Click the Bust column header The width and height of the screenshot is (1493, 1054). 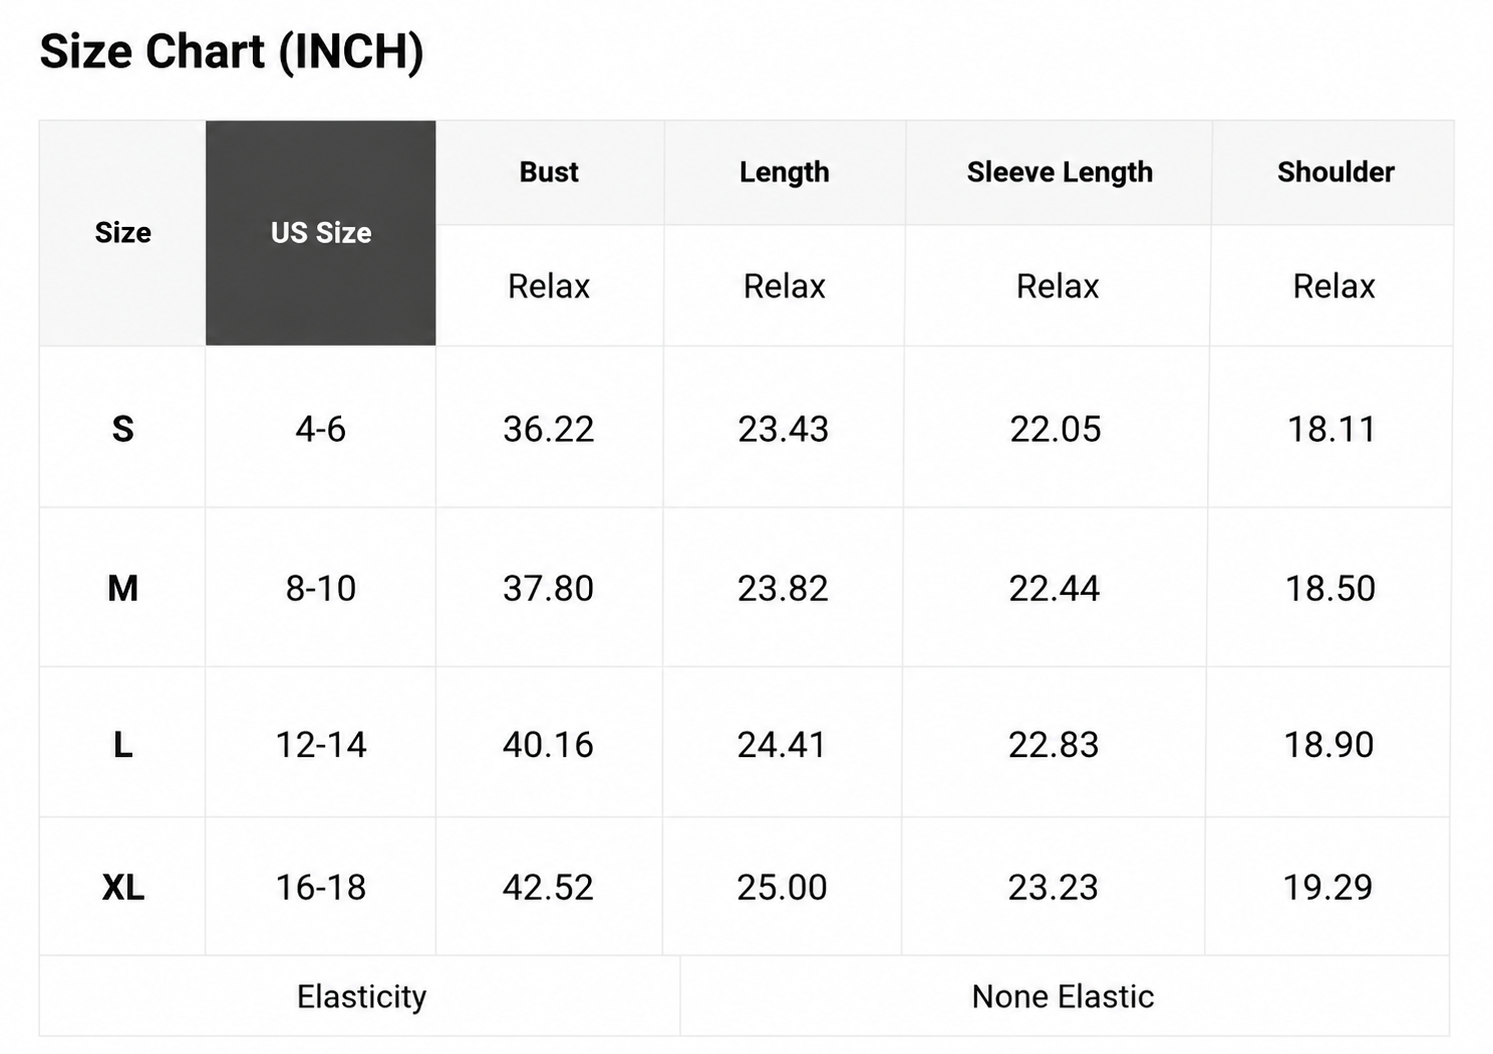click(x=549, y=172)
